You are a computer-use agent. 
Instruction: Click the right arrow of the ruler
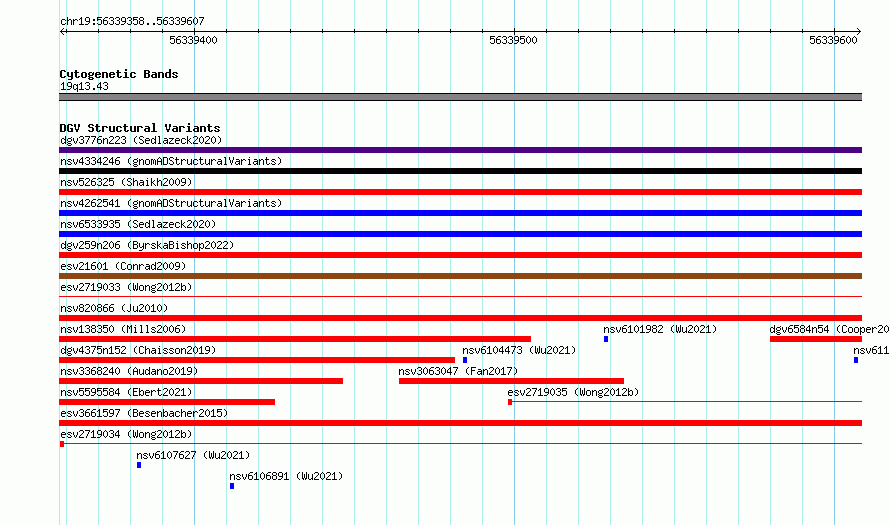858,32
